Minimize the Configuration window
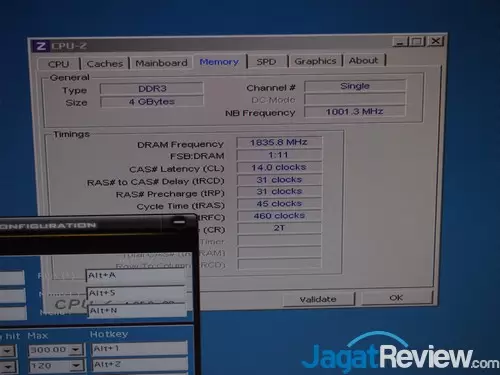Screen dimensions: 500x375 pyautogui.click(x=179, y=221)
